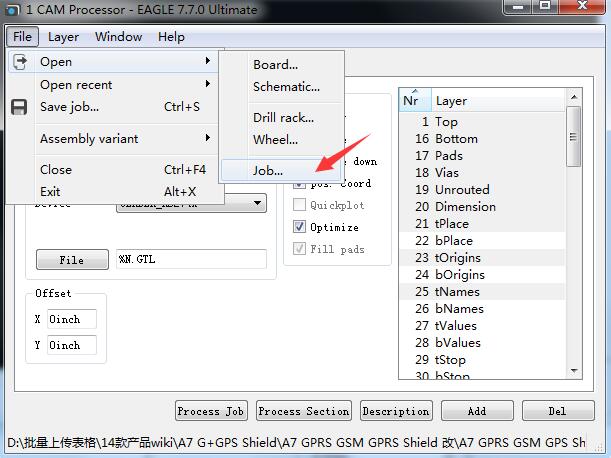Click the status bar file path
Viewport: 611px width, 458px height.
[296, 442]
